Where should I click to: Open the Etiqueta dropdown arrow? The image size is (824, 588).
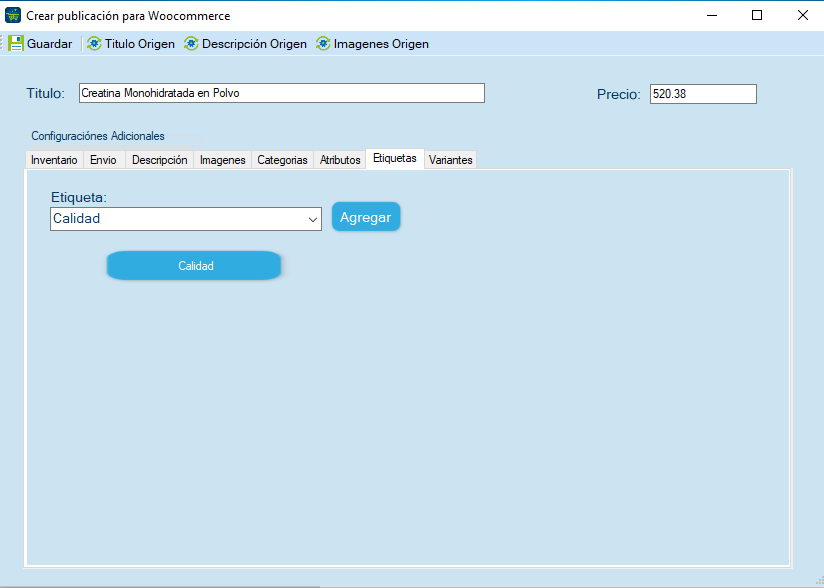click(313, 219)
